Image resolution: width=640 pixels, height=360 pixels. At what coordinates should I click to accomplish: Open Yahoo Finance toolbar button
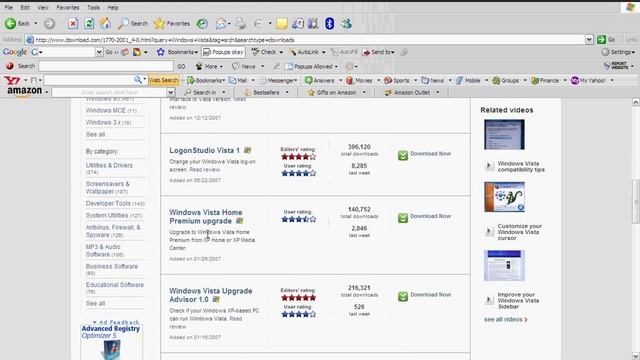click(545, 80)
